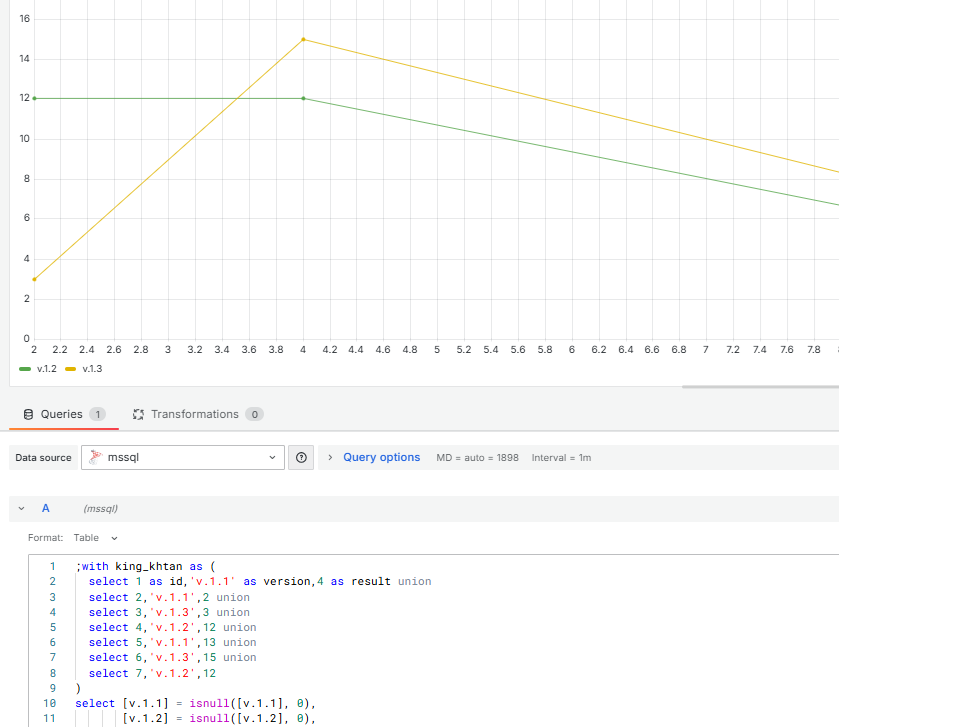Click the query name A

click(x=46, y=508)
